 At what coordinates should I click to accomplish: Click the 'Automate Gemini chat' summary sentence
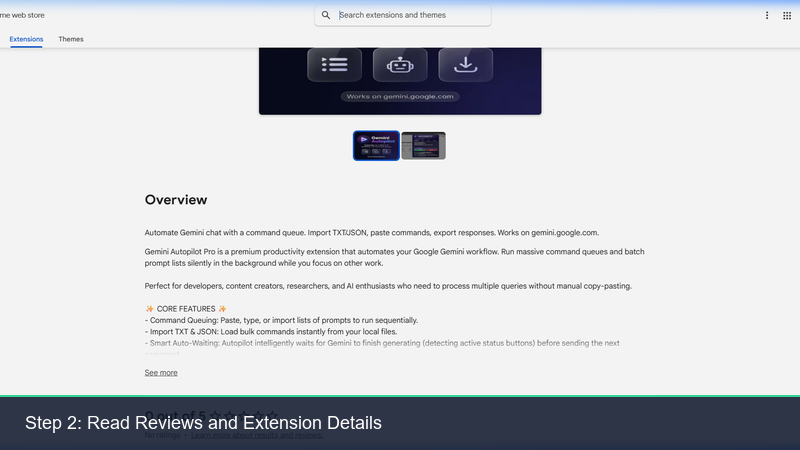(x=371, y=233)
